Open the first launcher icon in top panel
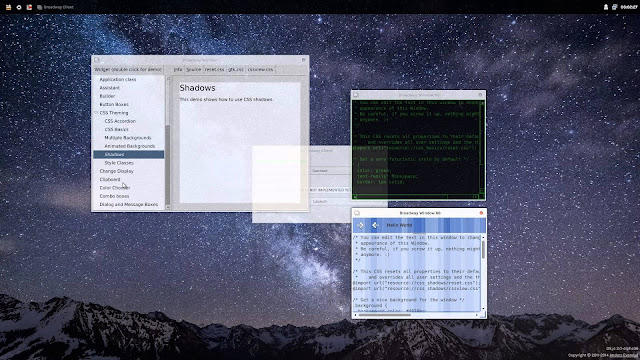 [8, 7]
